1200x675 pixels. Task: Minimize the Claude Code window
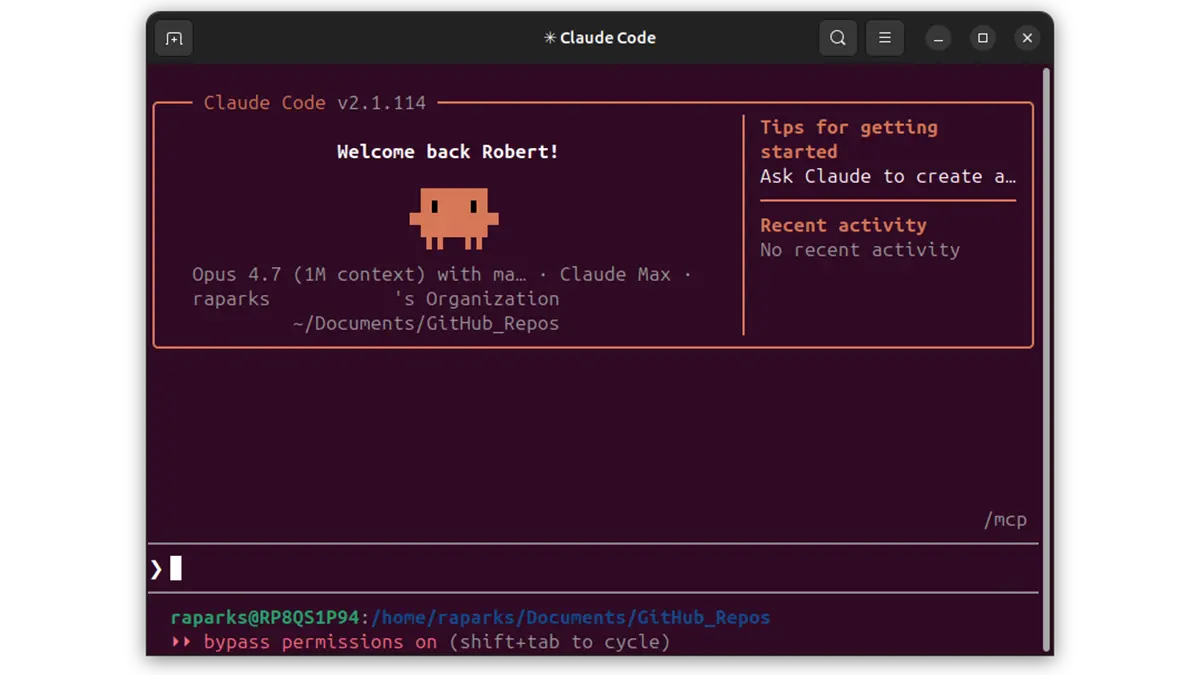pyautogui.click(x=938, y=38)
